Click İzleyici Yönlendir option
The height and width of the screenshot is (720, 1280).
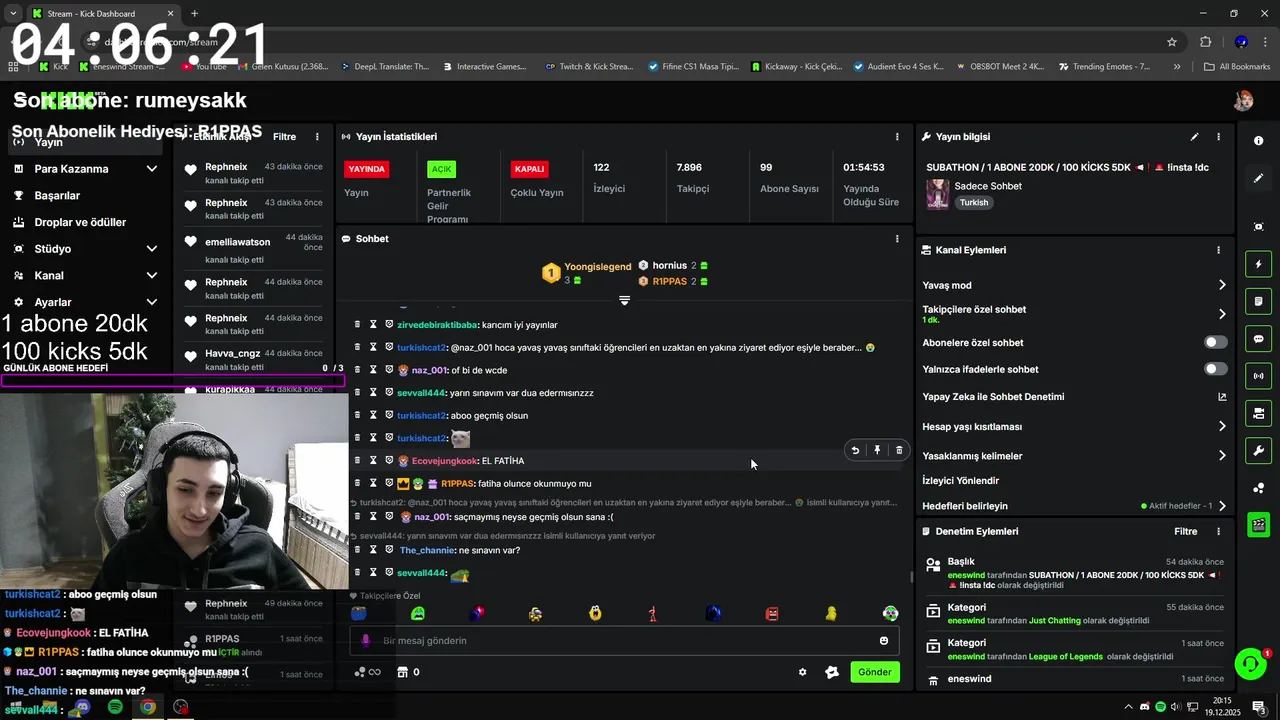click(960, 481)
